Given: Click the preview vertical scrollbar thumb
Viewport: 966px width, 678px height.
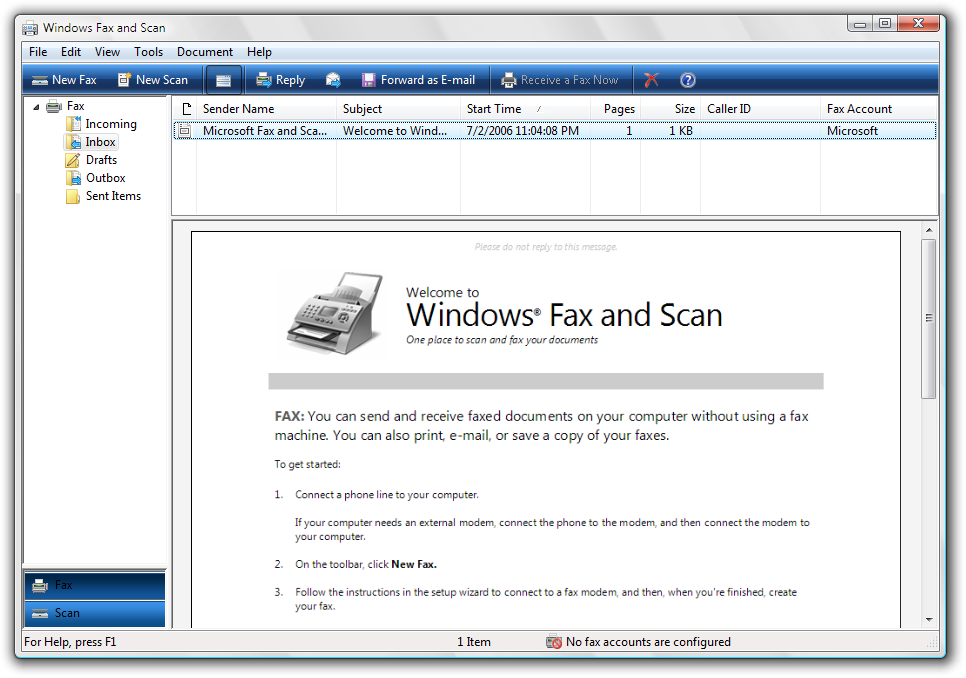Looking at the screenshot, I should (x=929, y=319).
